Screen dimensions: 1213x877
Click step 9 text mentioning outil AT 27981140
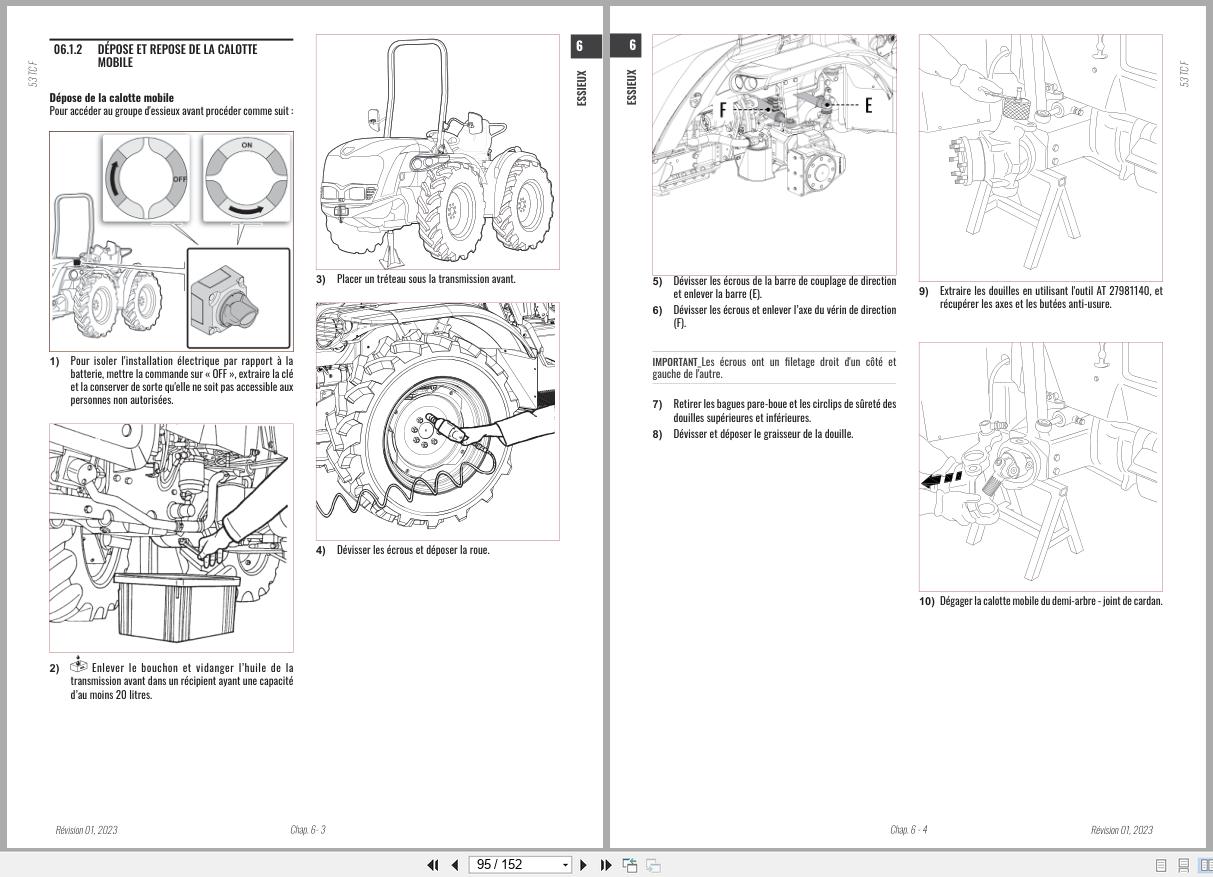(x=1051, y=297)
